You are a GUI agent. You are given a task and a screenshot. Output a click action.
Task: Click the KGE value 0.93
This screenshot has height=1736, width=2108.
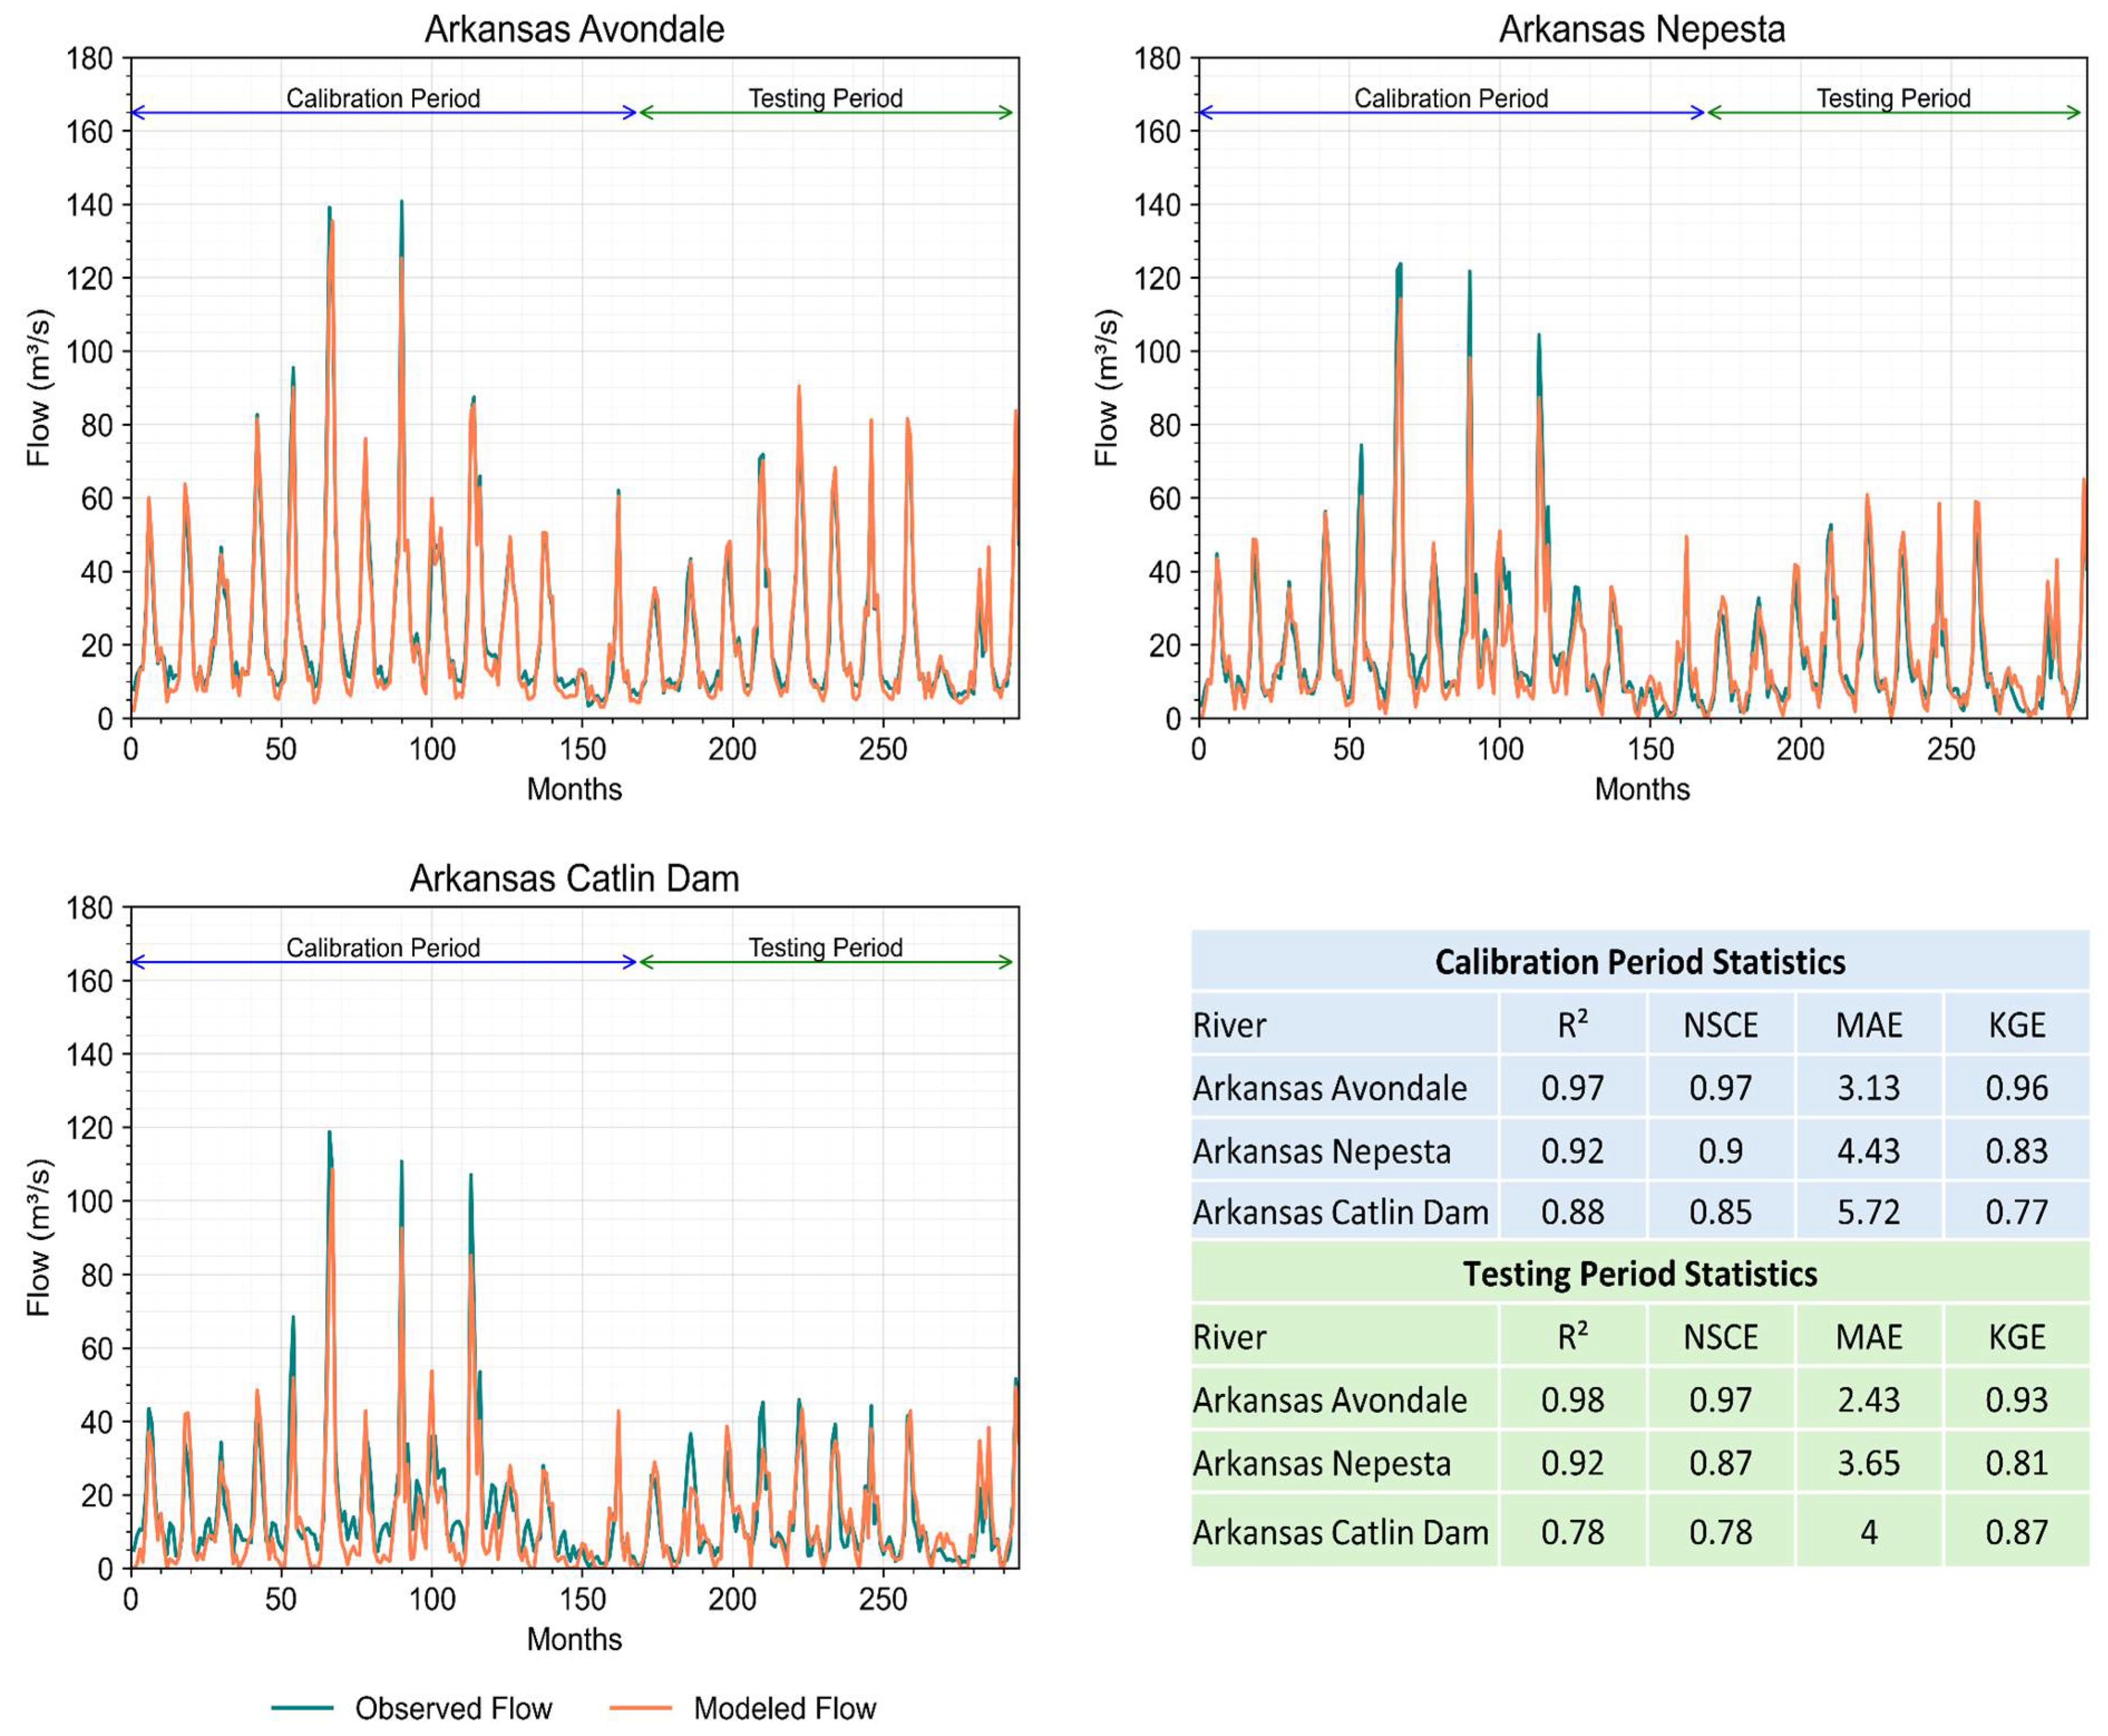[2016, 1399]
